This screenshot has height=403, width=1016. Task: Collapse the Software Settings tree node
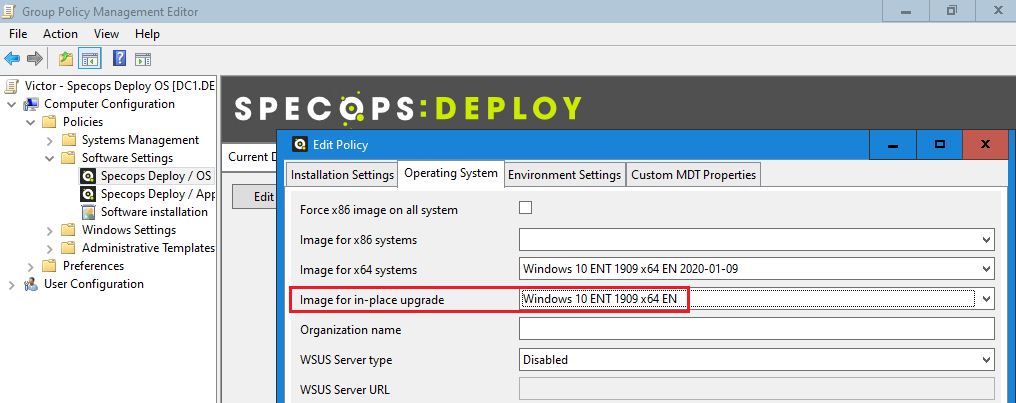tap(50, 158)
